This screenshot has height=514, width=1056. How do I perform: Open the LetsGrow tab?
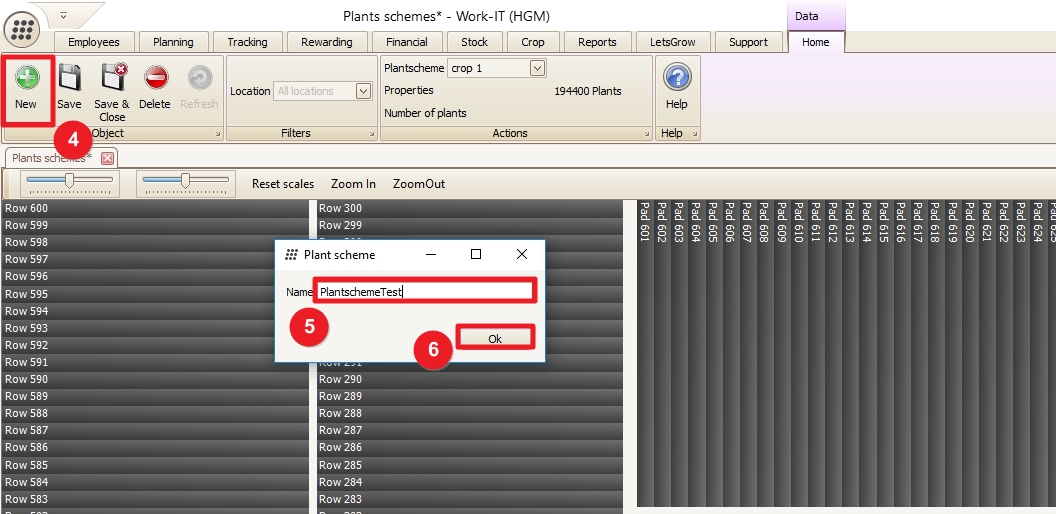tap(672, 42)
